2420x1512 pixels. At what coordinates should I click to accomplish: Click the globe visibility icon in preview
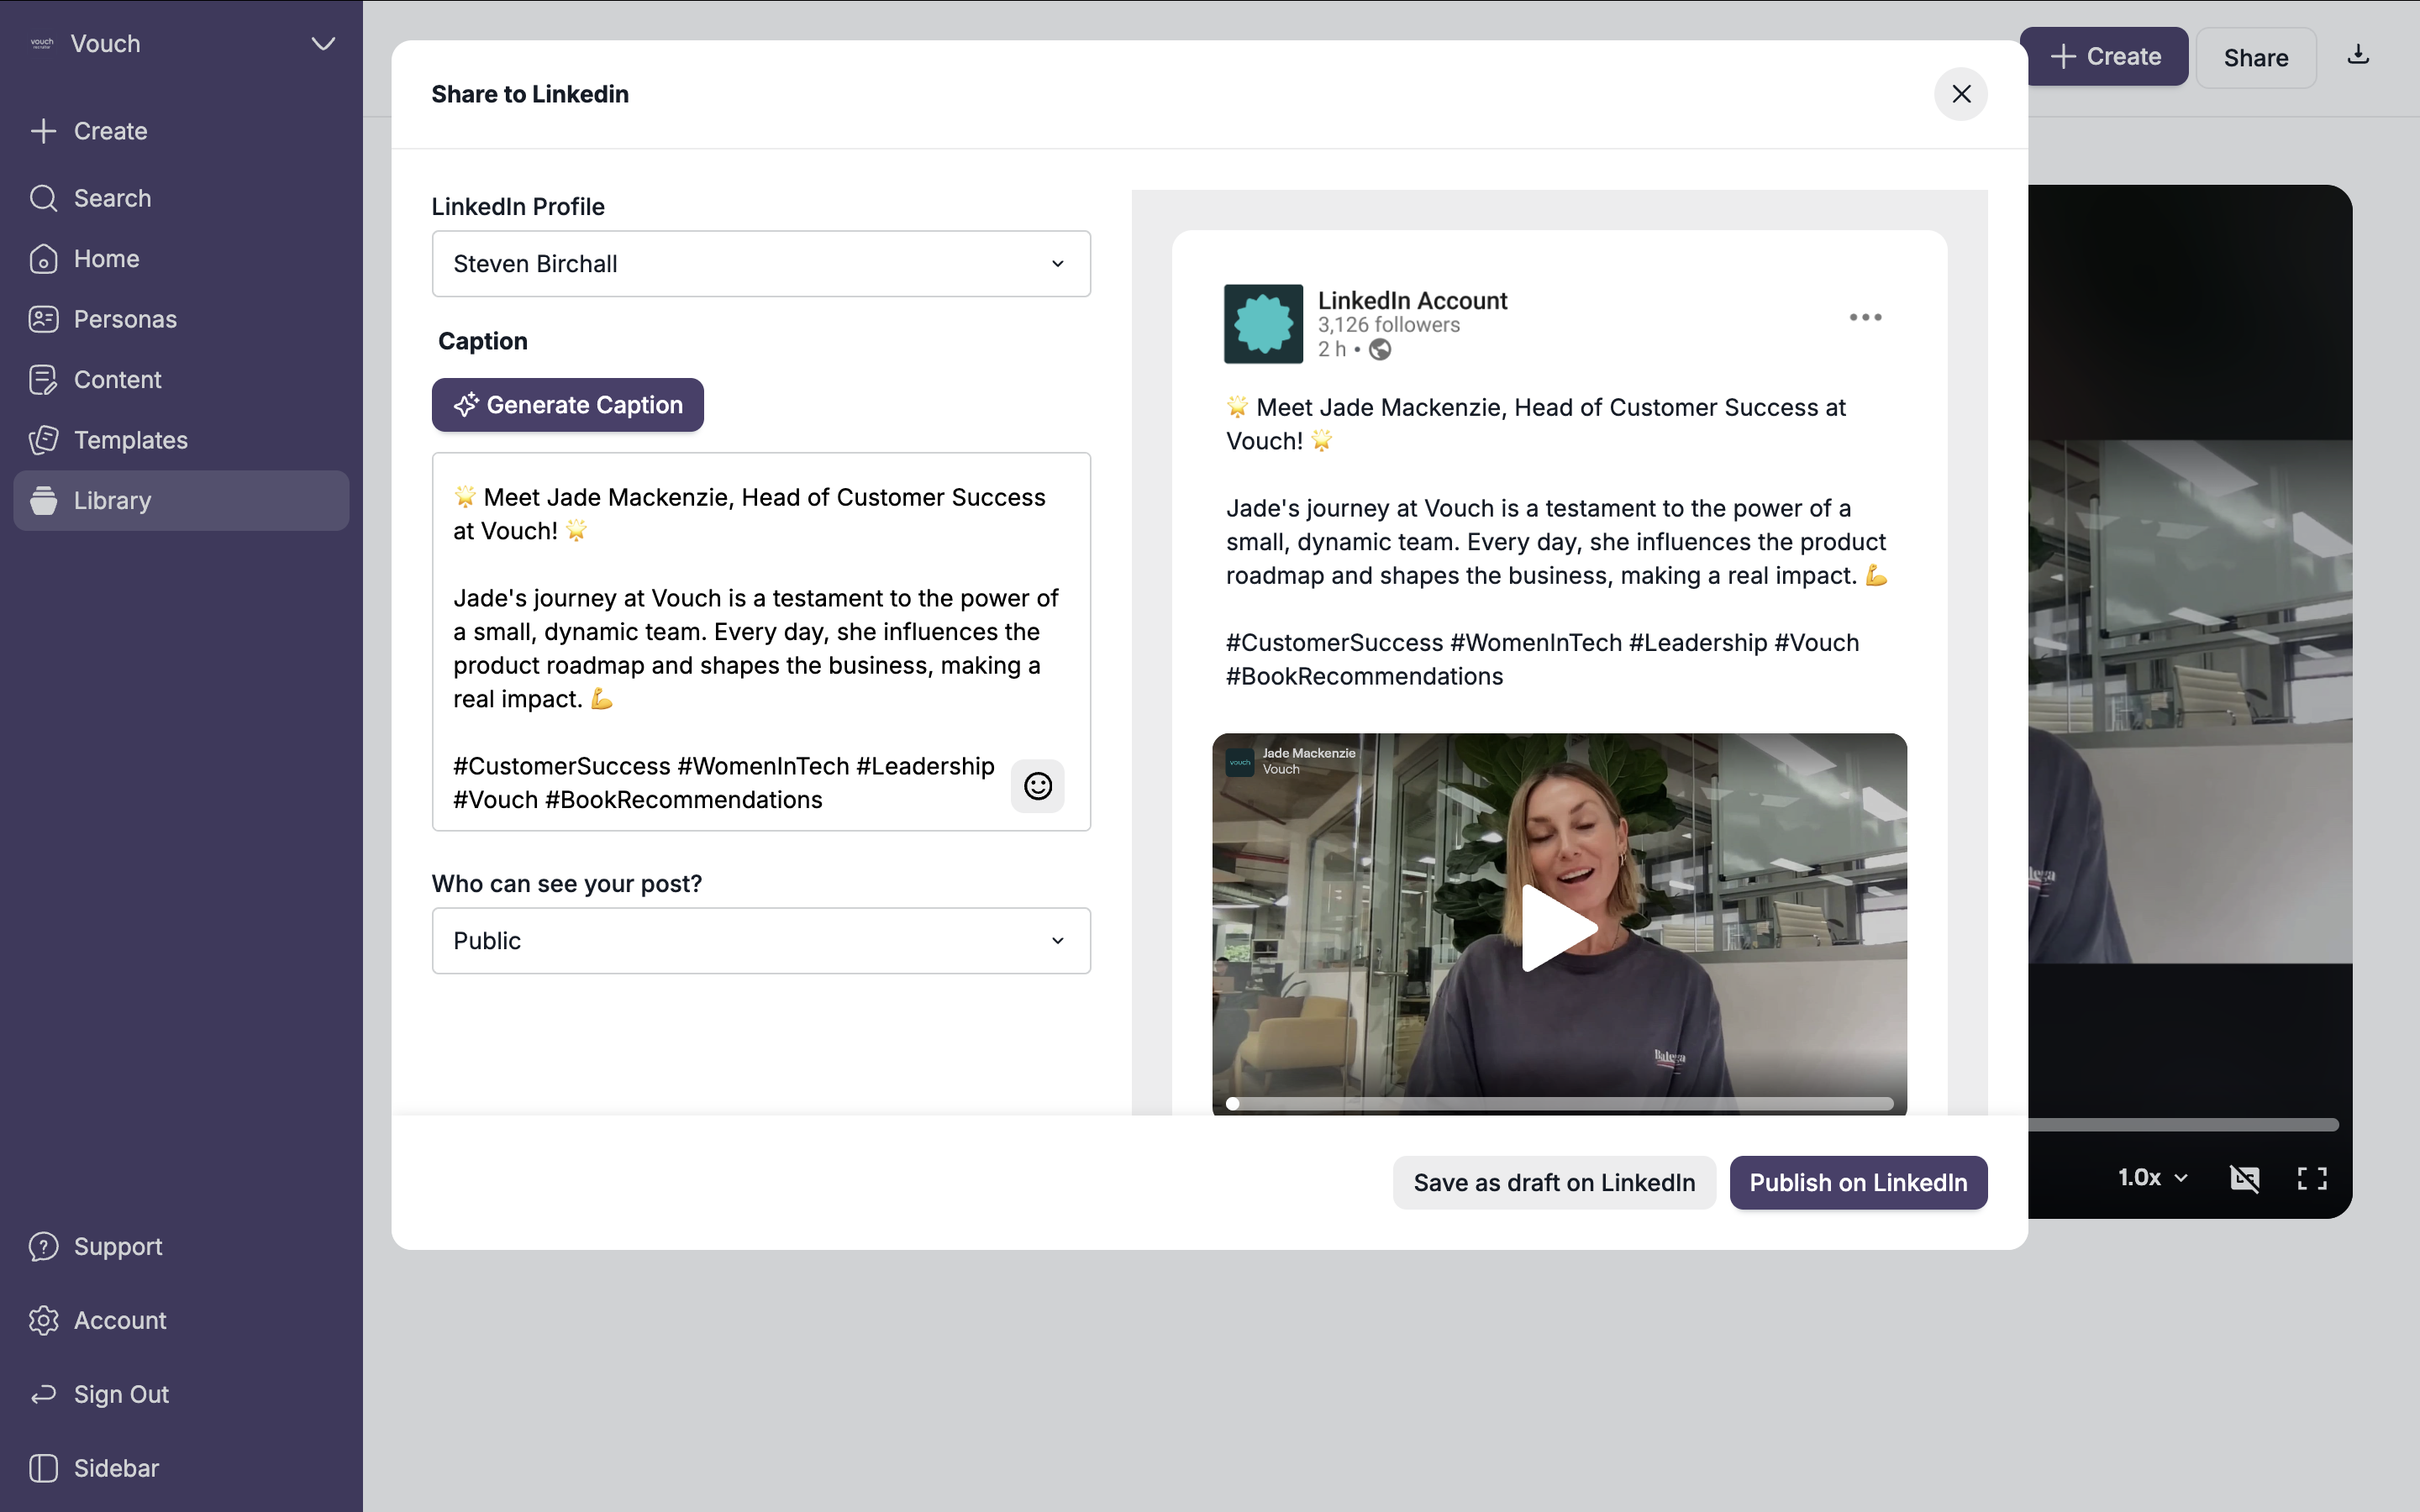(1380, 349)
